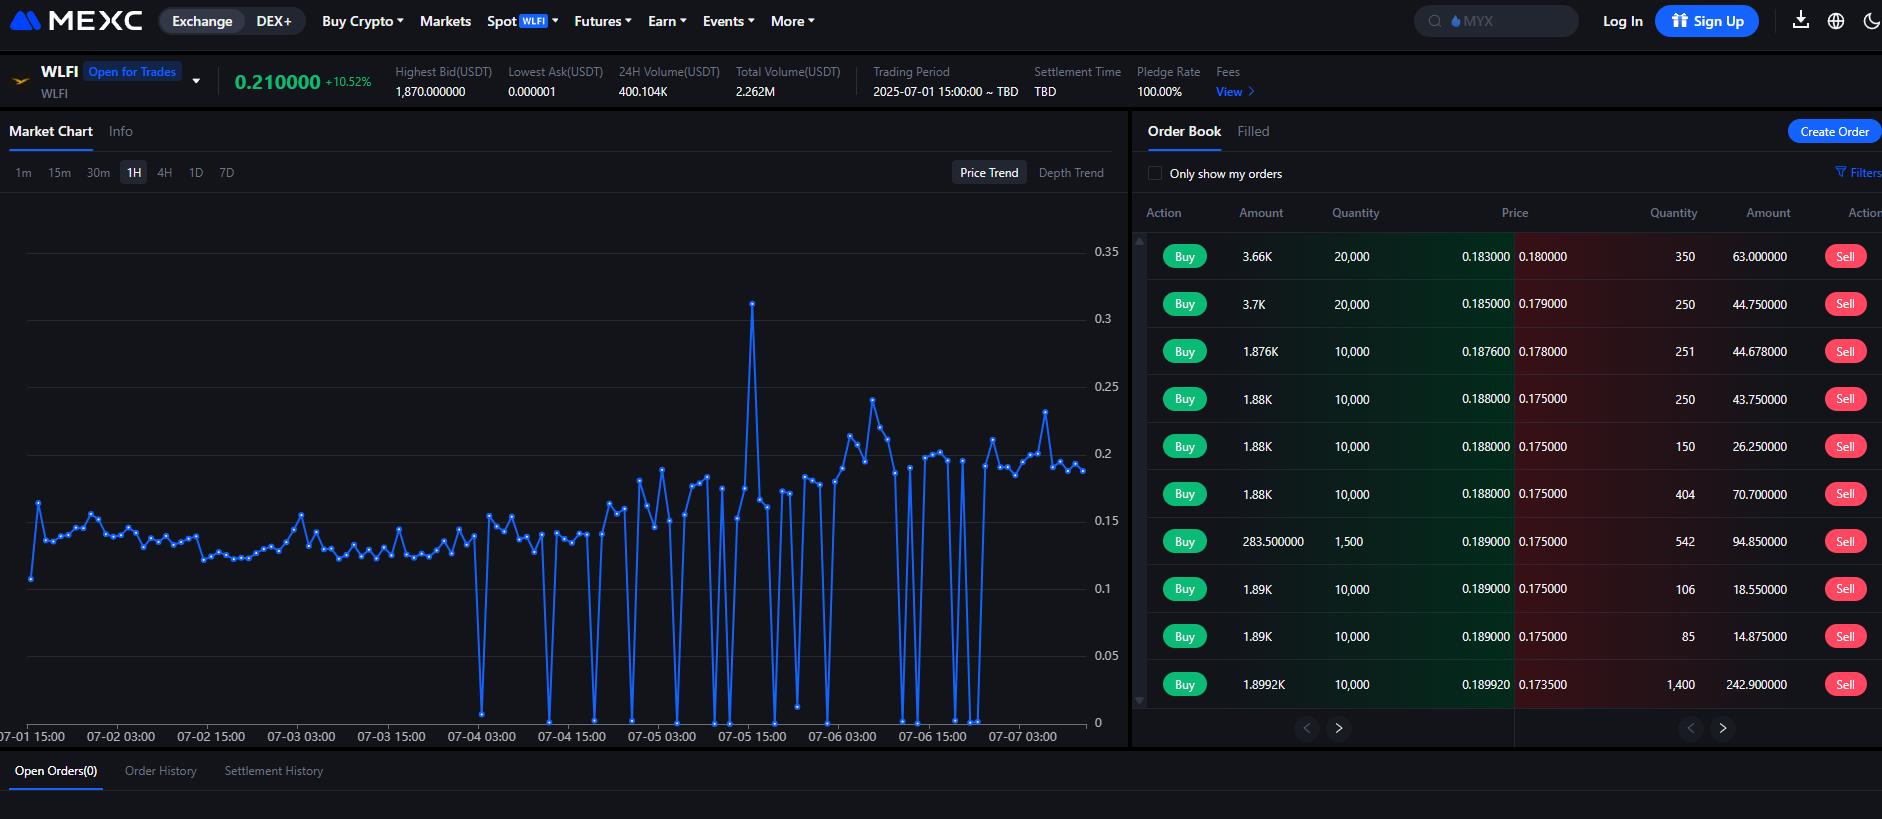Select Price Trend chart view
Image resolution: width=1882 pixels, height=819 pixels.
989,173
